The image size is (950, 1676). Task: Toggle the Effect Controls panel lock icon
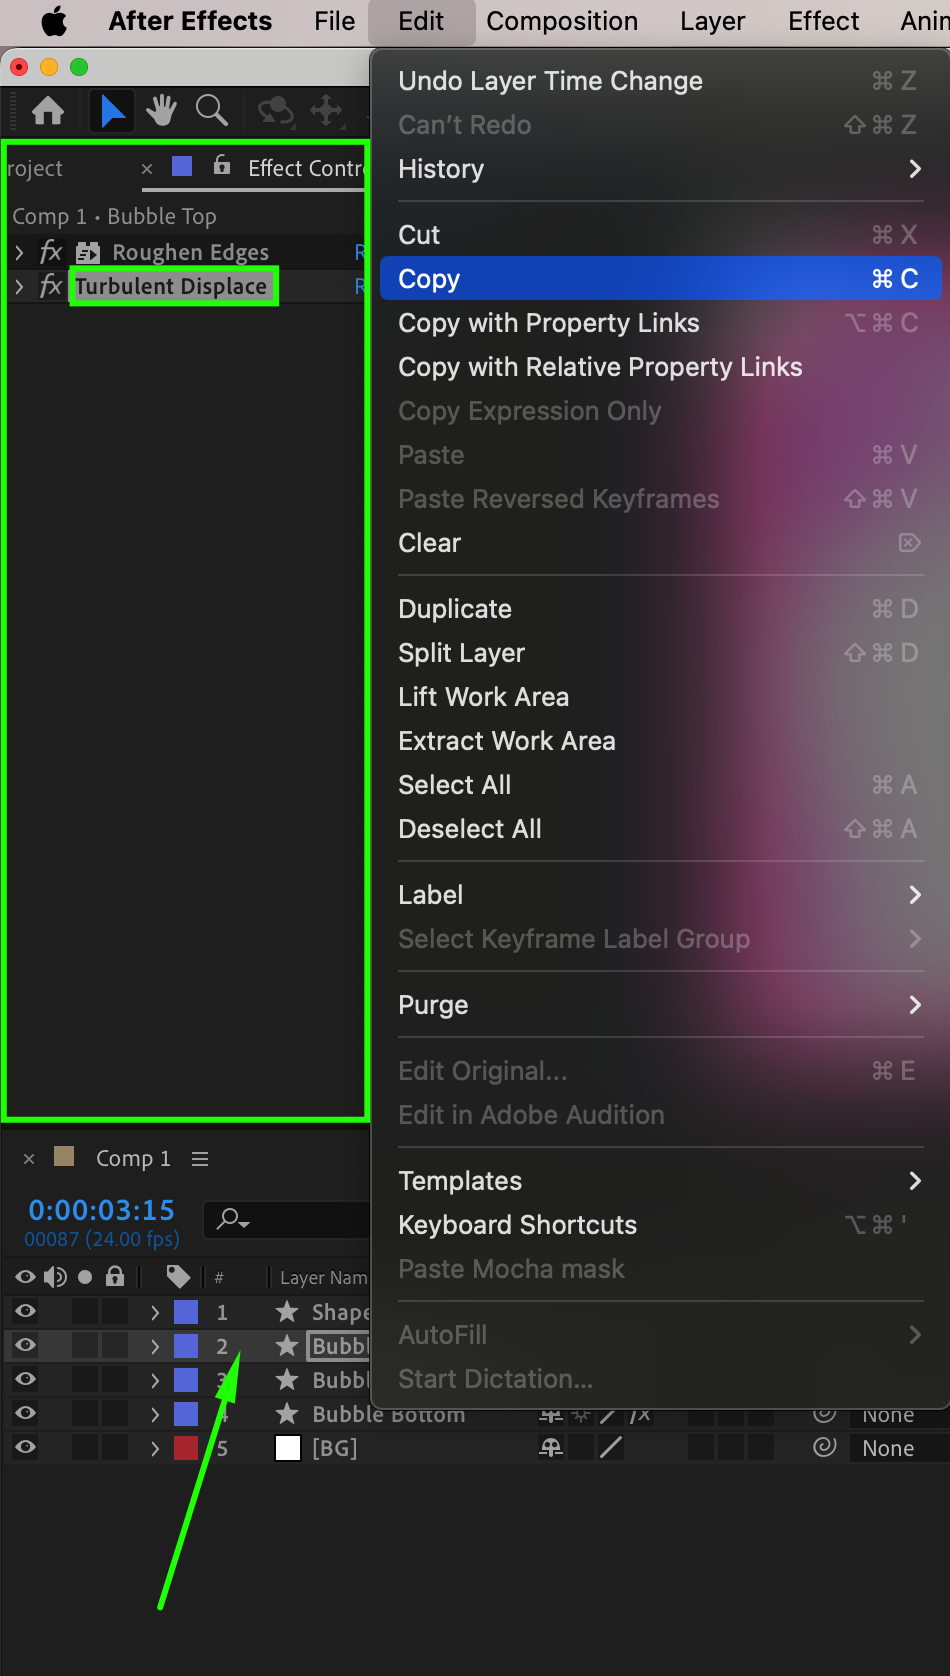point(222,166)
